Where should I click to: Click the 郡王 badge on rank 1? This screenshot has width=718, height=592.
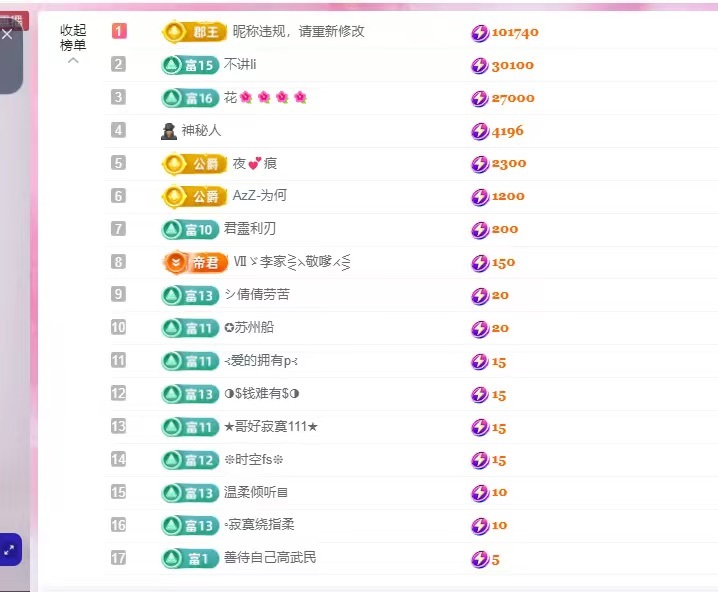[x=195, y=32]
